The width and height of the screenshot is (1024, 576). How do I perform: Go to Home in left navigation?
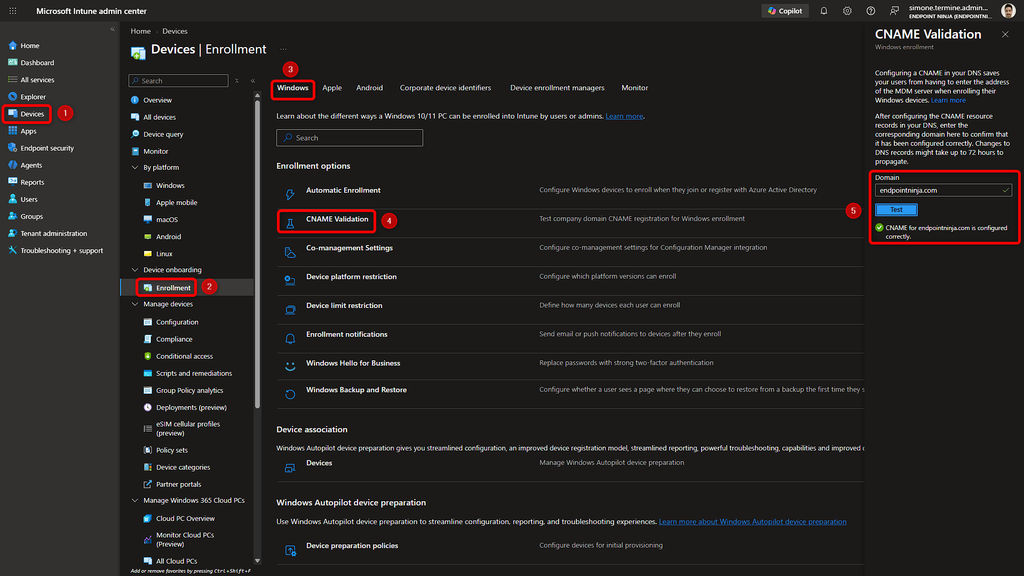click(29, 46)
